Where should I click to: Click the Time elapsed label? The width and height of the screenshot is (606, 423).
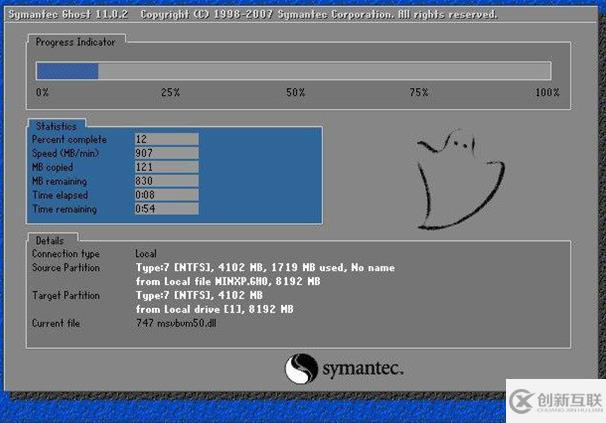tap(60, 195)
